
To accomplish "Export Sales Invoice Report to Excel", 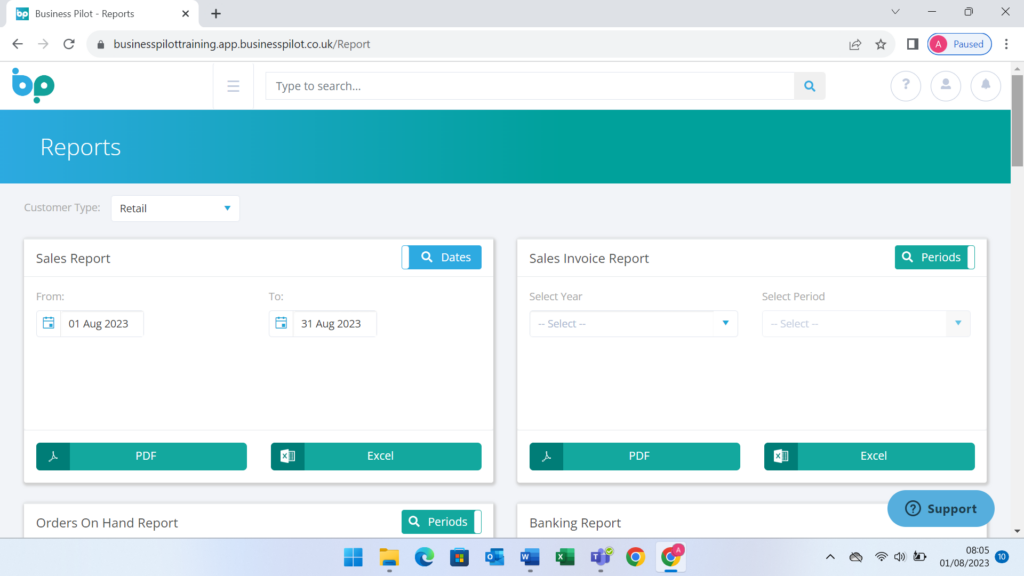I will (869, 456).
